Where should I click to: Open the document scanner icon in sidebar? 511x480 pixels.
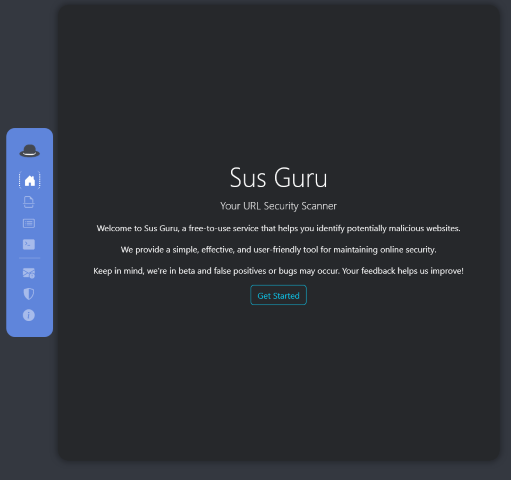(x=29, y=202)
